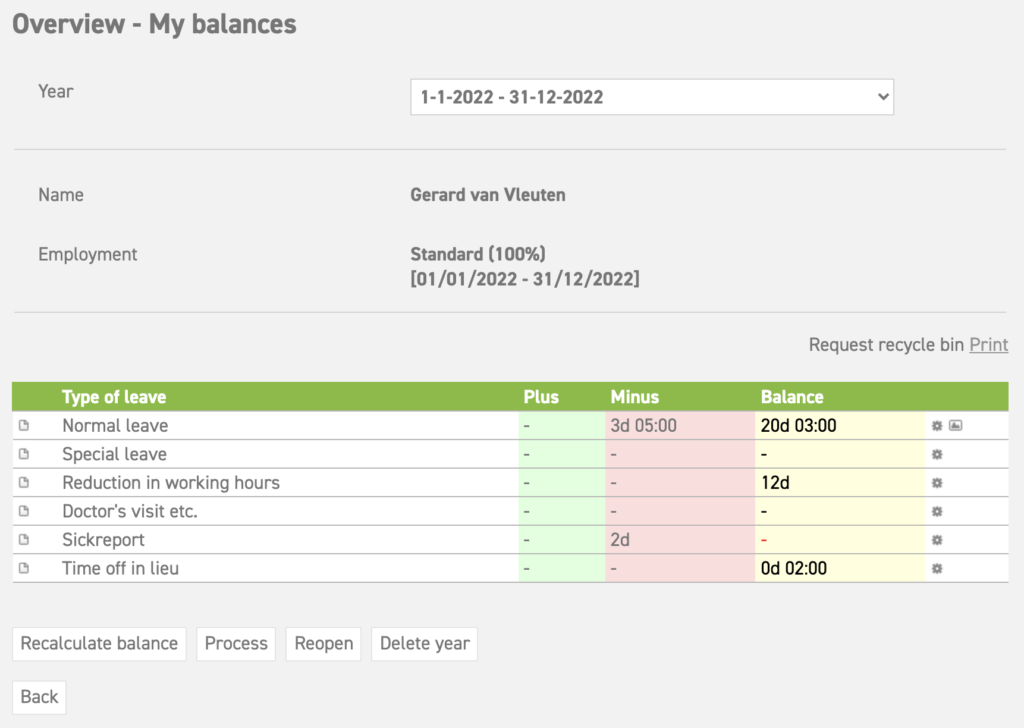Viewport: 1024px width, 728px height.
Task: Open the document icon for Doctor's visit etc.
Action: 22,511
